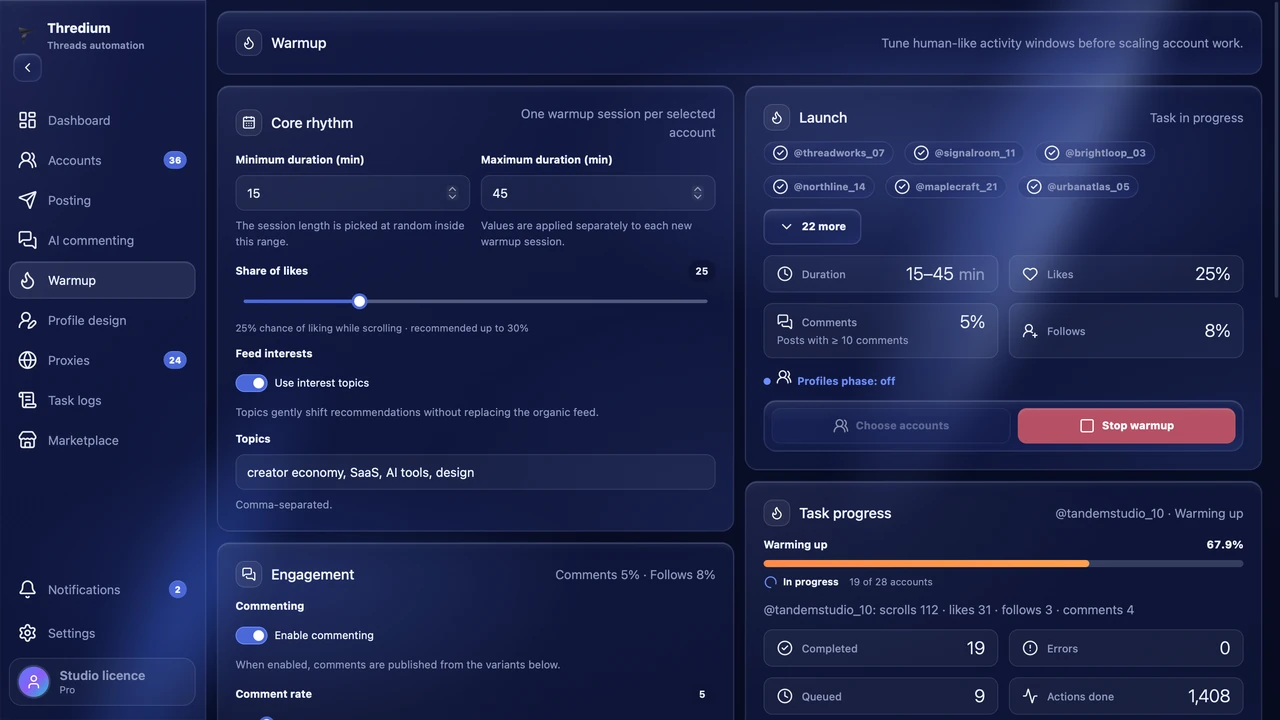Collapse the sidebar with the back chevron
The image size is (1280, 720).
[x=28, y=68]
